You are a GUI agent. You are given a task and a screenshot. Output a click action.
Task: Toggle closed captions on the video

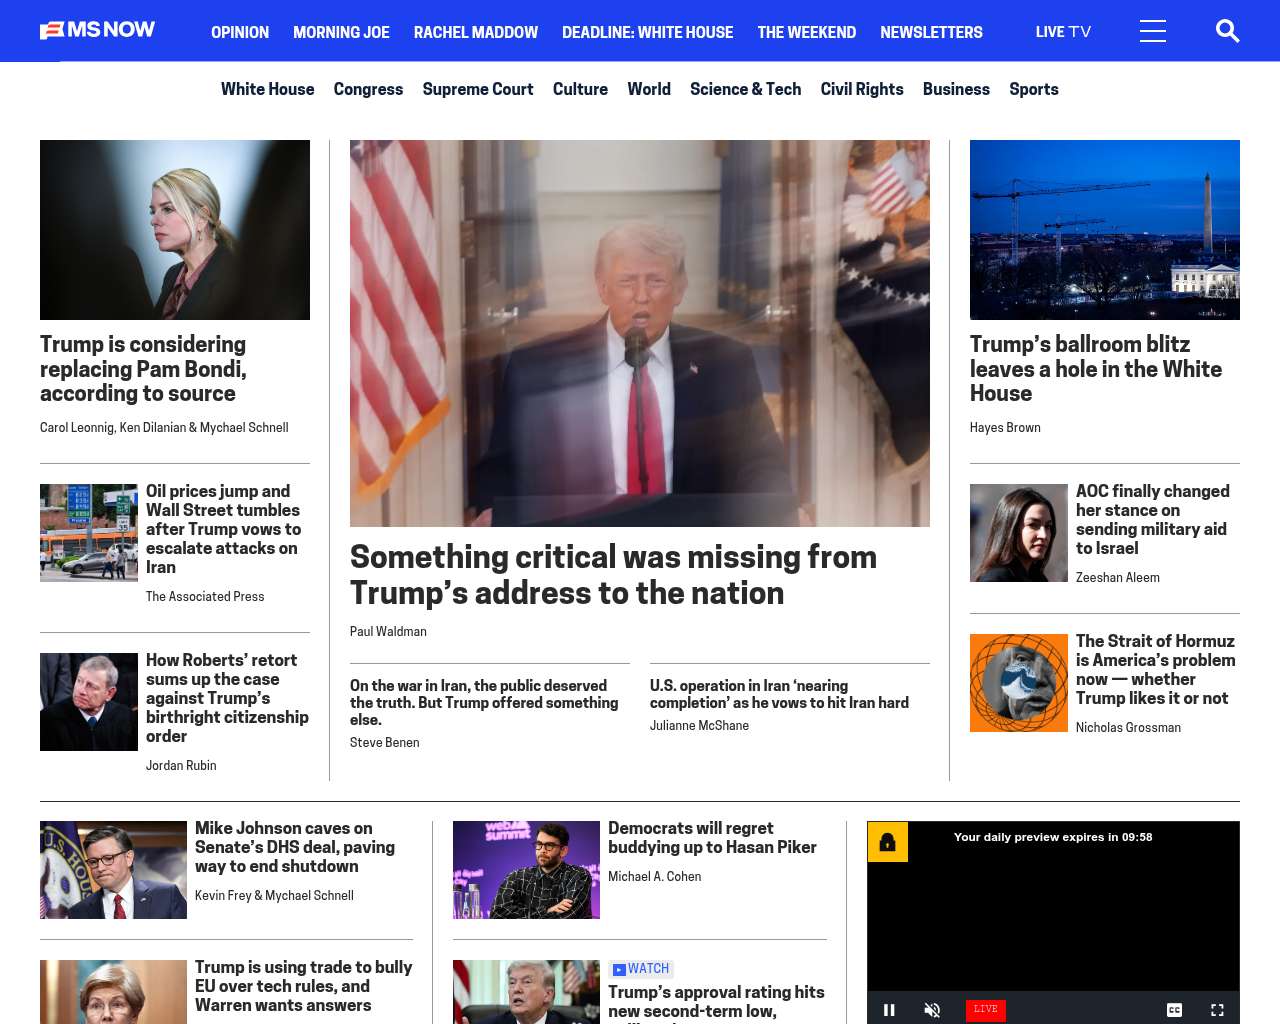coord(1175,1010)
